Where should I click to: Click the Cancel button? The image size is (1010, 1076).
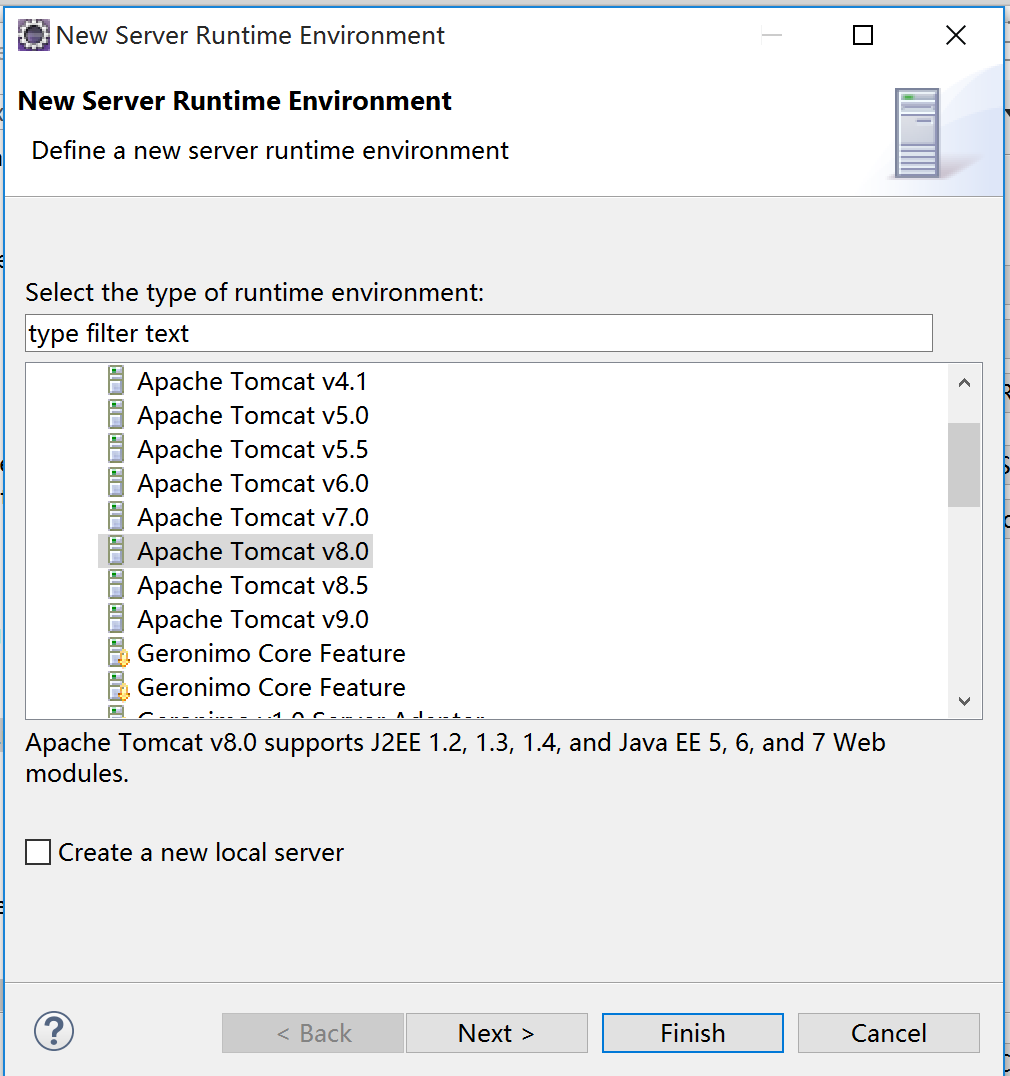point(889,1033)
